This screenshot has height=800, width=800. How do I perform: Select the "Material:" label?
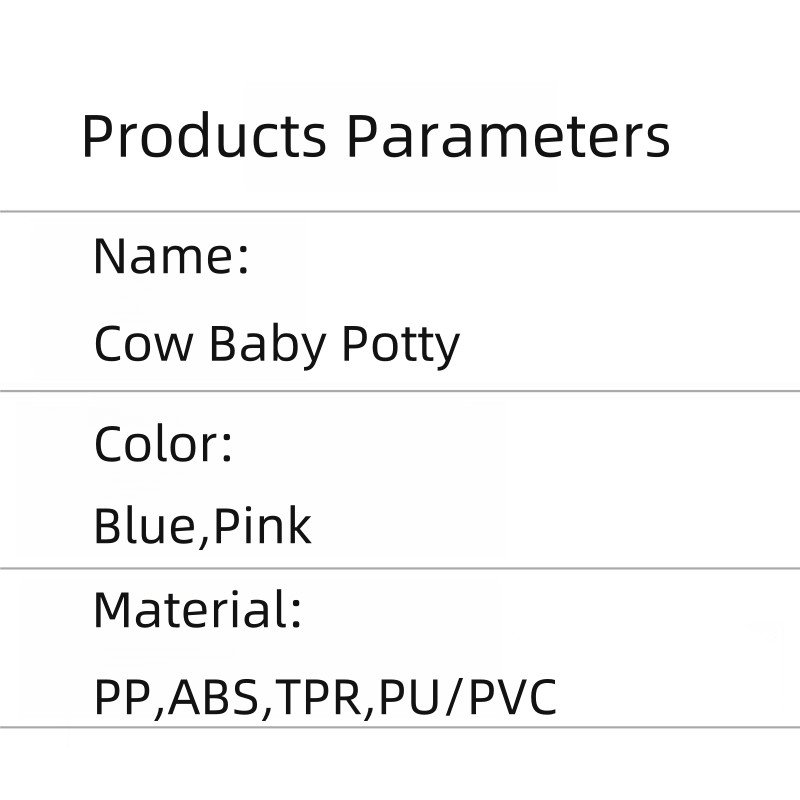tap(197, 610)
